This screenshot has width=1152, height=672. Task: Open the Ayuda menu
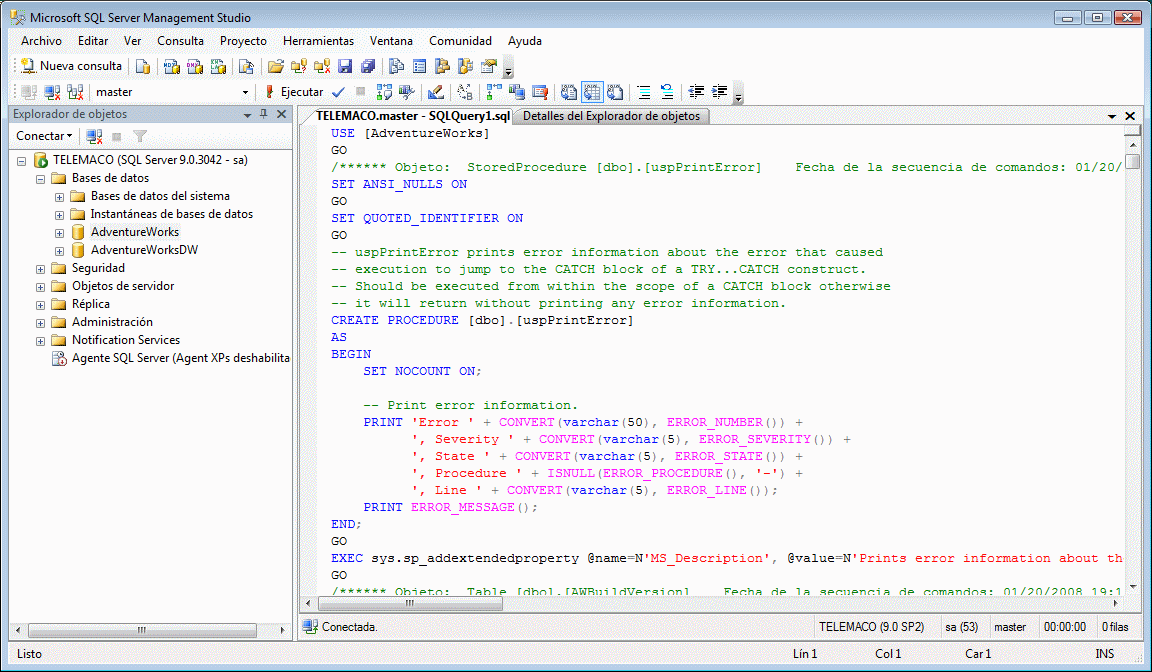pos(525,41)
